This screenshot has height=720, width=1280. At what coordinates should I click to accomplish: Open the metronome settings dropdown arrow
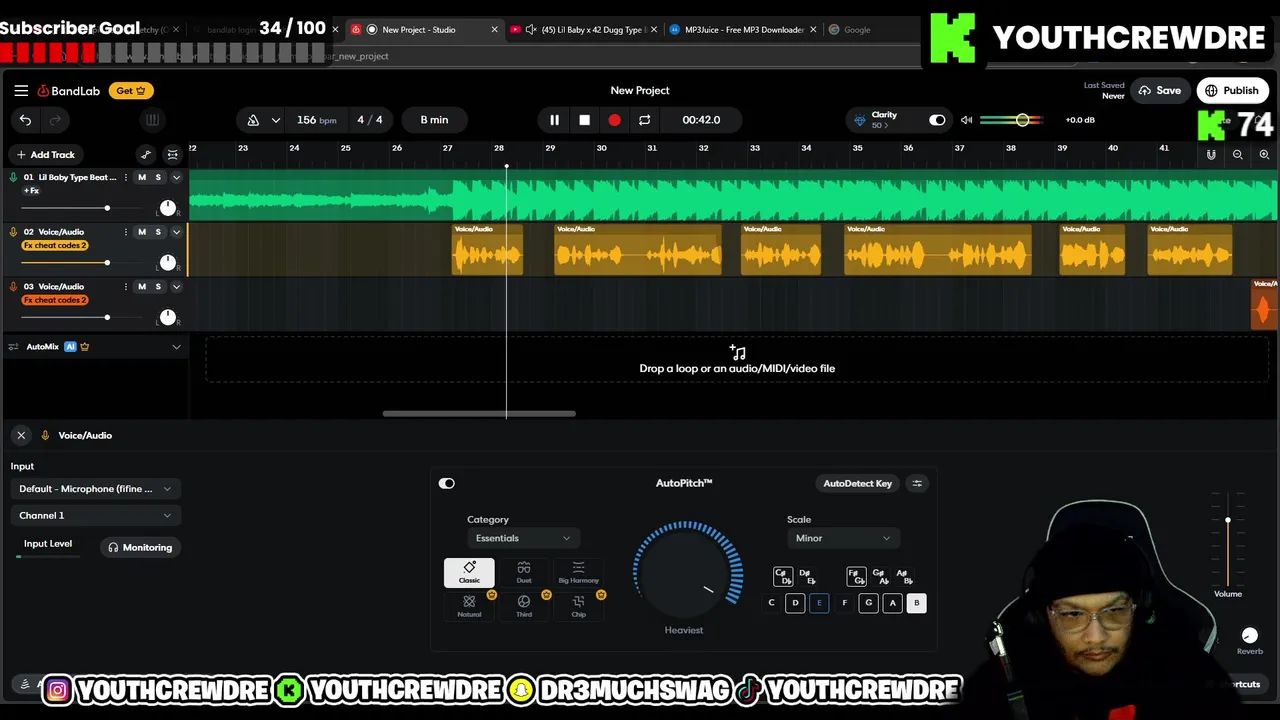pyautogui.click(x=275, y=120)
